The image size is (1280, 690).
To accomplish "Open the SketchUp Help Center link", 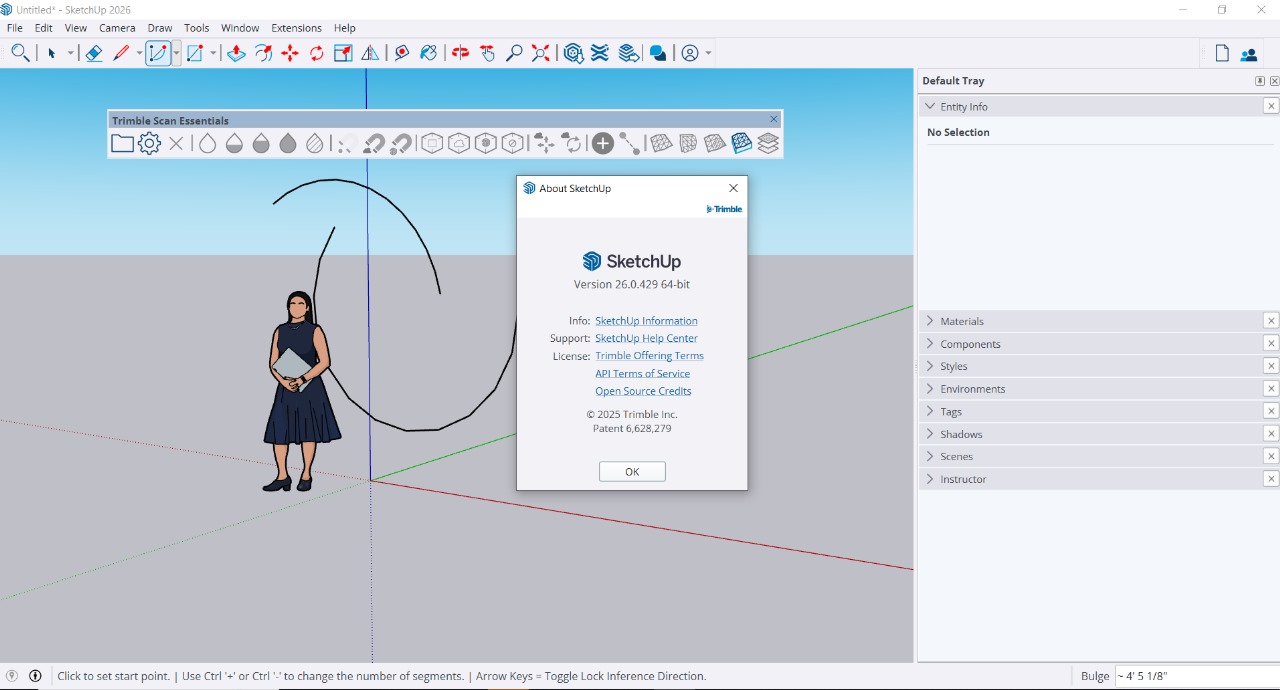I will [x=646, y=338].
